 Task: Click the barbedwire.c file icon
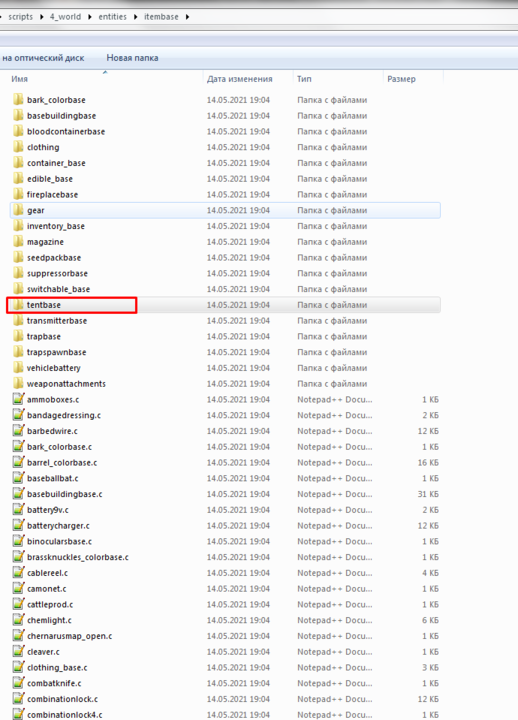click(x=18, y=431)
